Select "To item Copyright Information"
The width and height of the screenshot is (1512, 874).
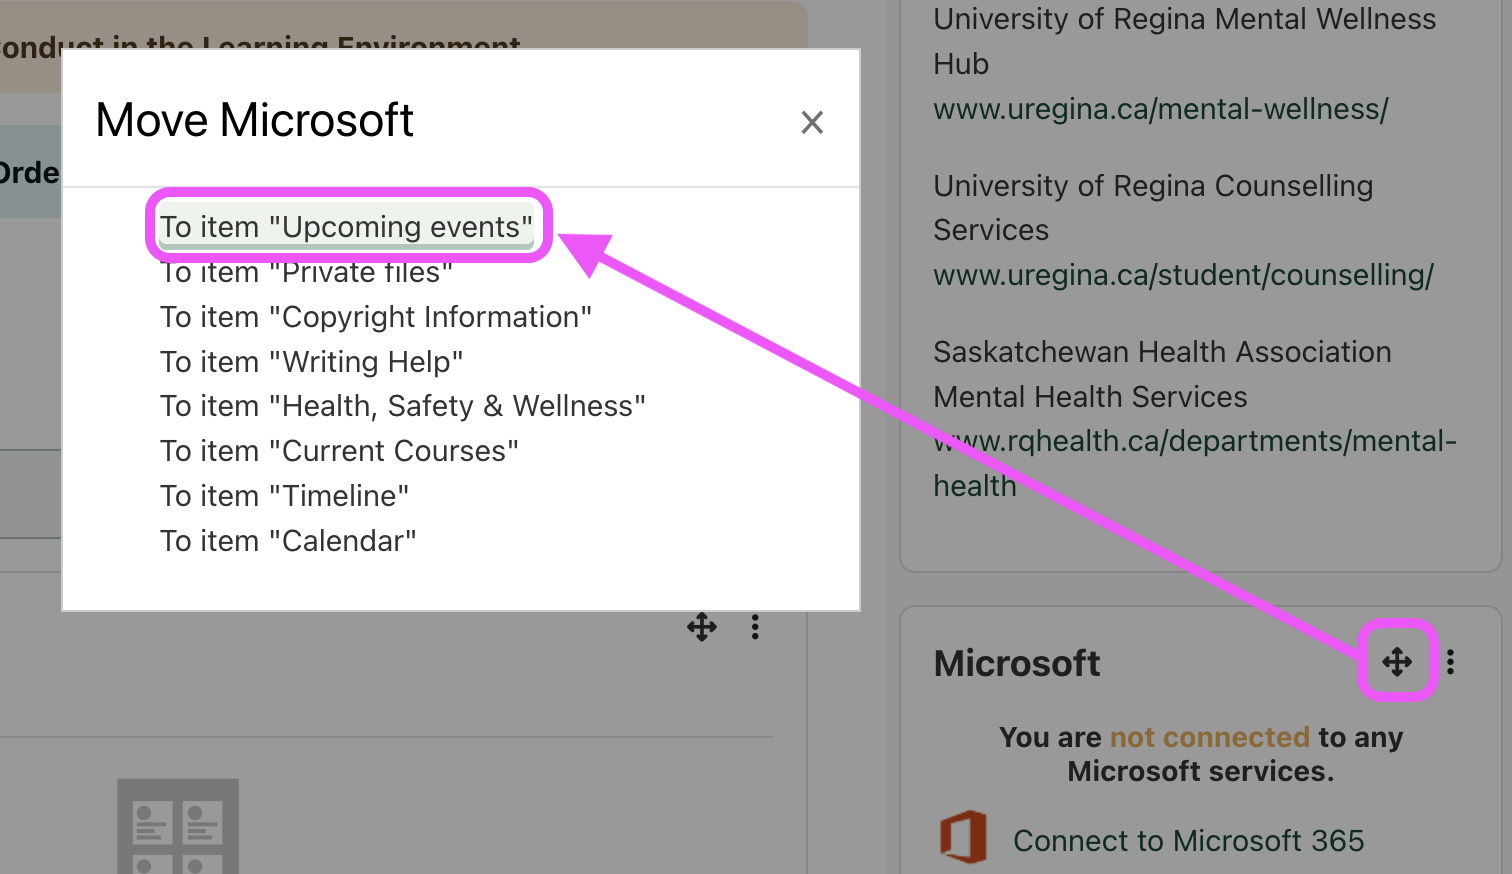click(x=376, y=316)
